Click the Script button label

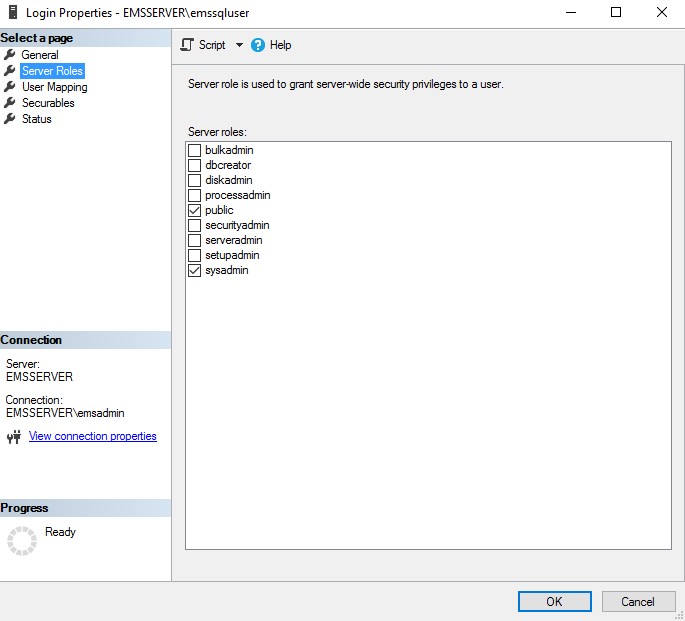[x=212, y=45]
